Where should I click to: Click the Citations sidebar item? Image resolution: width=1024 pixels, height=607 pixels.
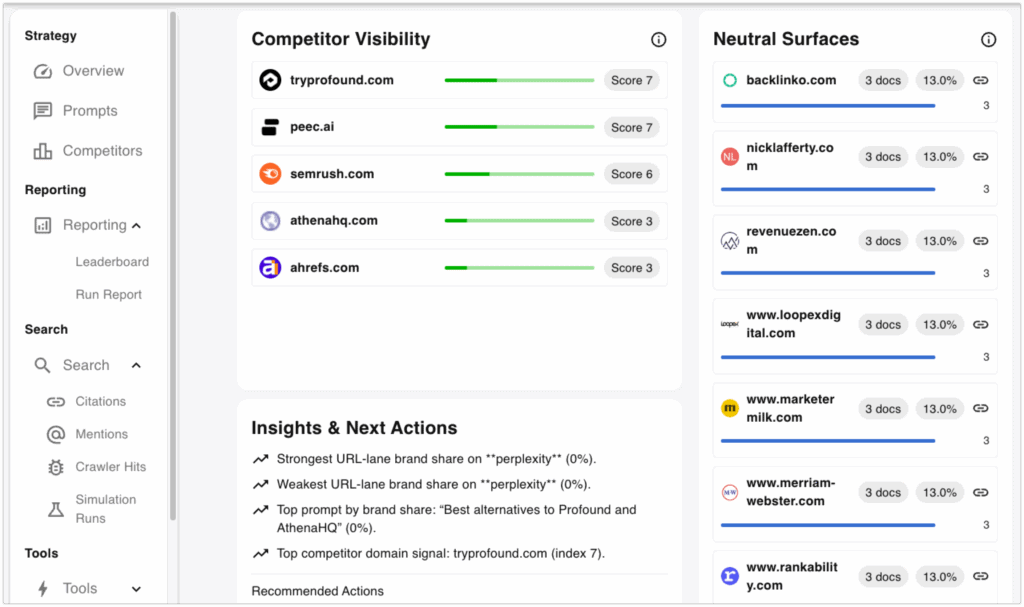[100, 402]
